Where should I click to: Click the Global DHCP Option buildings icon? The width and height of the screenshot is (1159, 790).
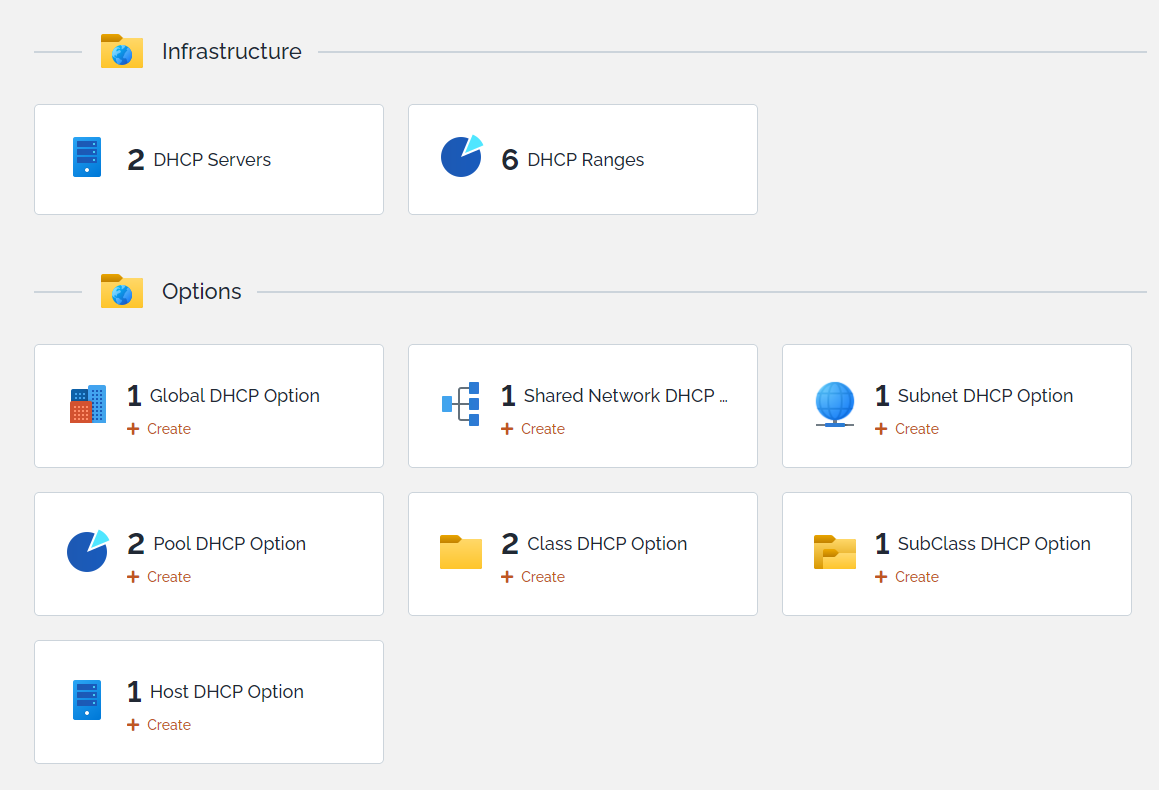88,404
